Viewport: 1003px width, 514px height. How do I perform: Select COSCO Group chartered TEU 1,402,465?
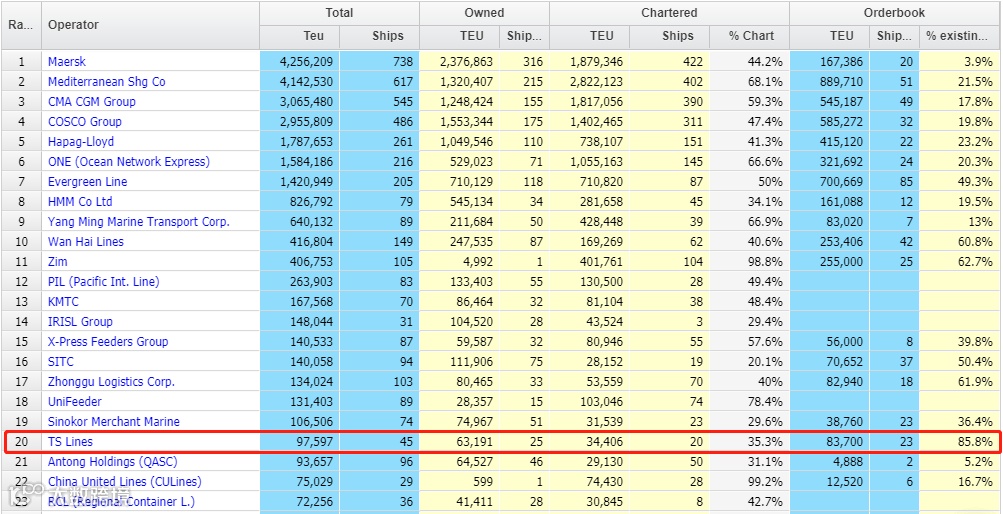click(589, 121)
